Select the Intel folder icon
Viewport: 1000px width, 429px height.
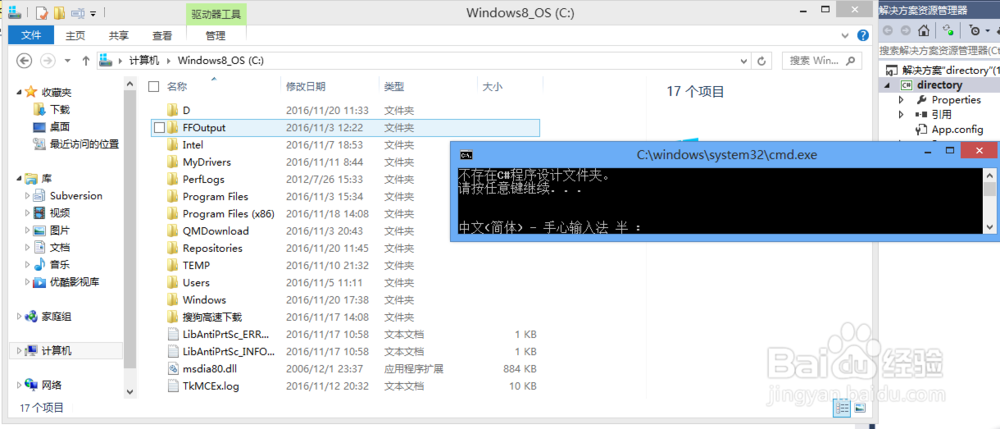coord(172,145)
